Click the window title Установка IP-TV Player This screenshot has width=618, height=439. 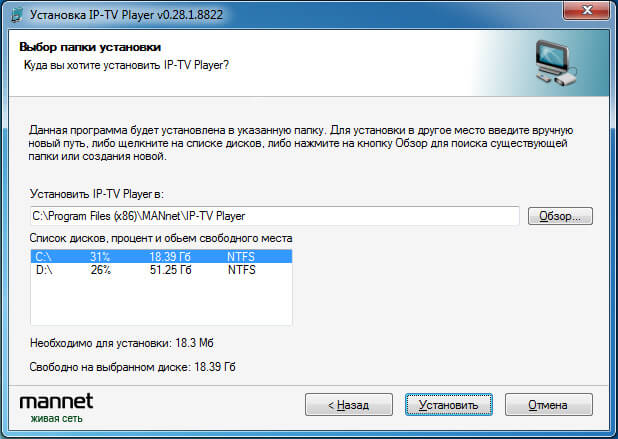pos(126,15)
